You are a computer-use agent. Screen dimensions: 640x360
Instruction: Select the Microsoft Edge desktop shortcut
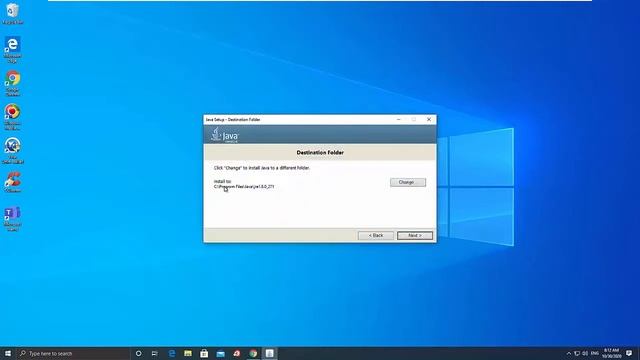pyautogui.click(x=12, y=49)
